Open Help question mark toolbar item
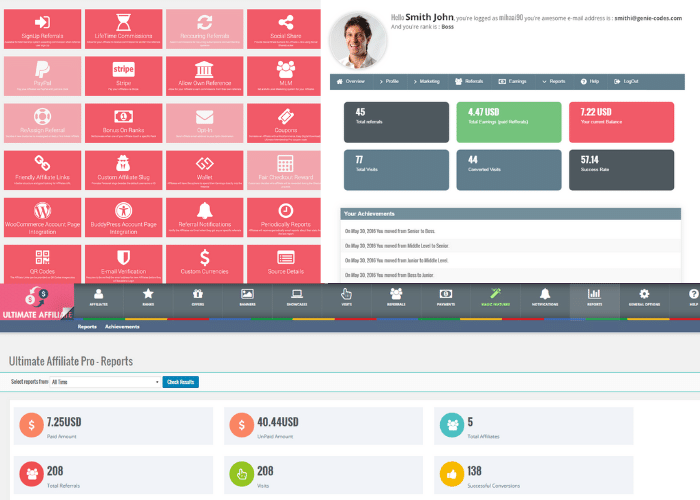This screenshot has width=700, height=500. pos(693,298)
